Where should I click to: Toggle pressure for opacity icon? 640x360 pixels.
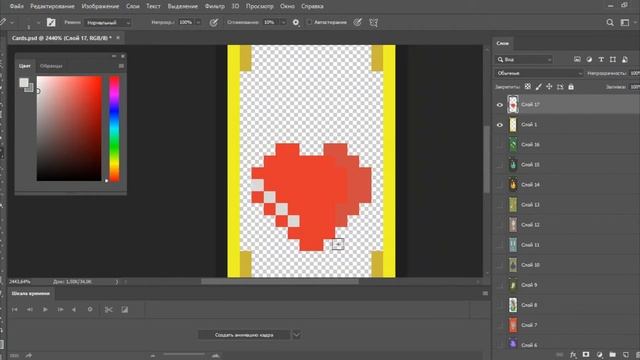coord(213,22)
